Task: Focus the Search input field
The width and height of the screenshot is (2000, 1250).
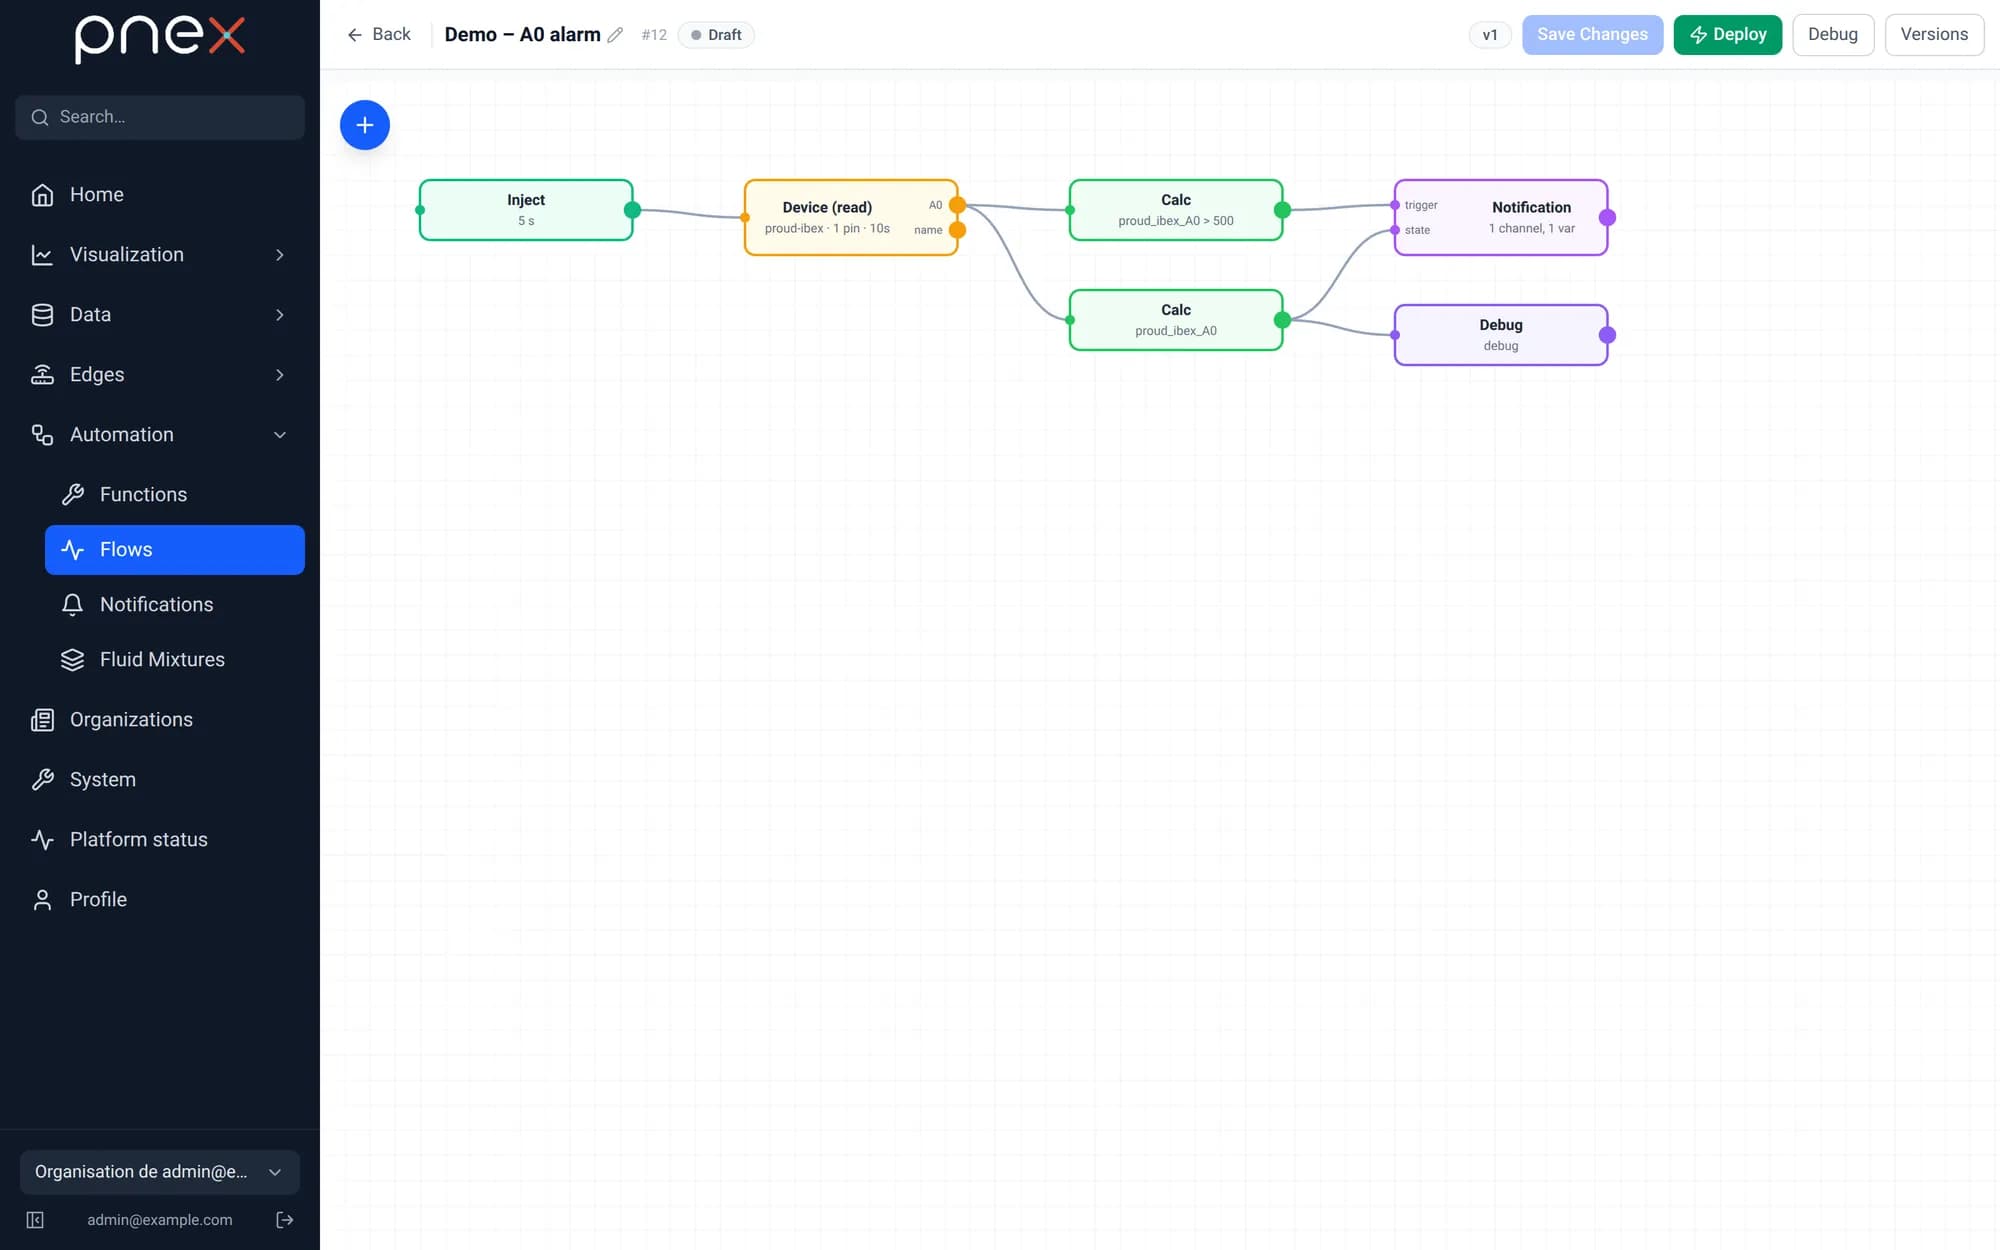Action: click(160, 117)
